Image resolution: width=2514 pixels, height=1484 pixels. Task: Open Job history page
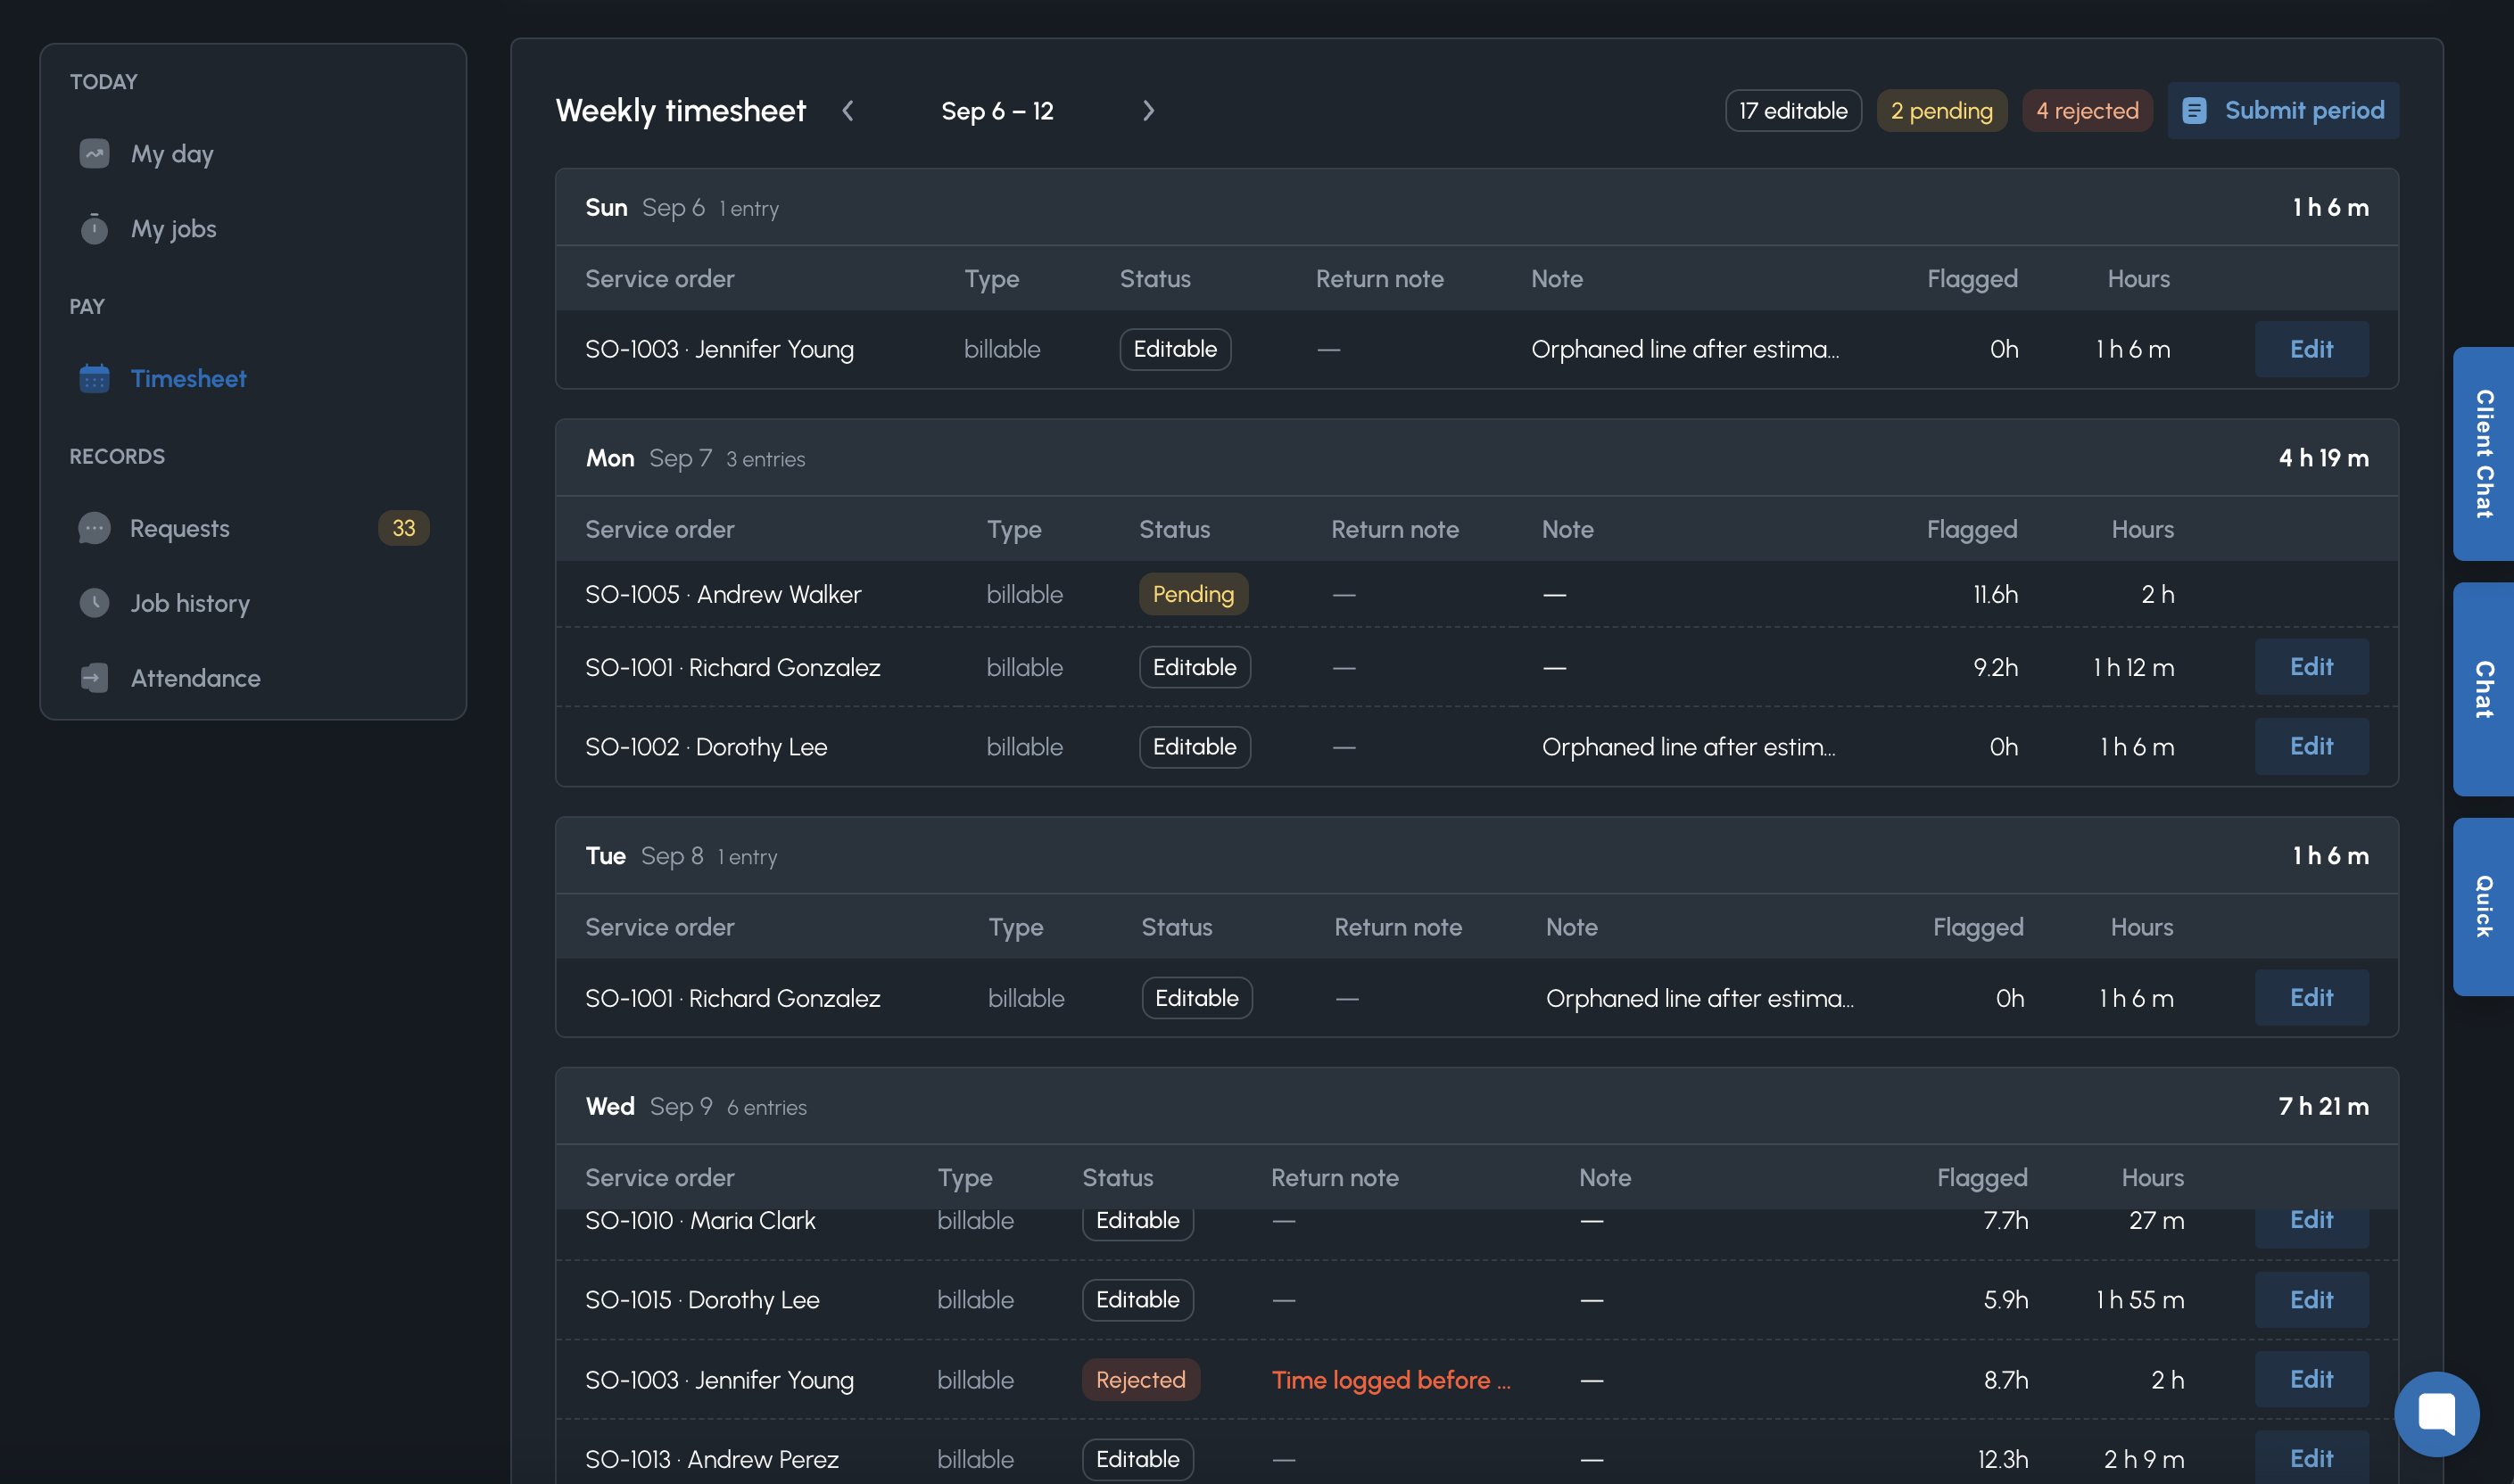tap(253, 603)
